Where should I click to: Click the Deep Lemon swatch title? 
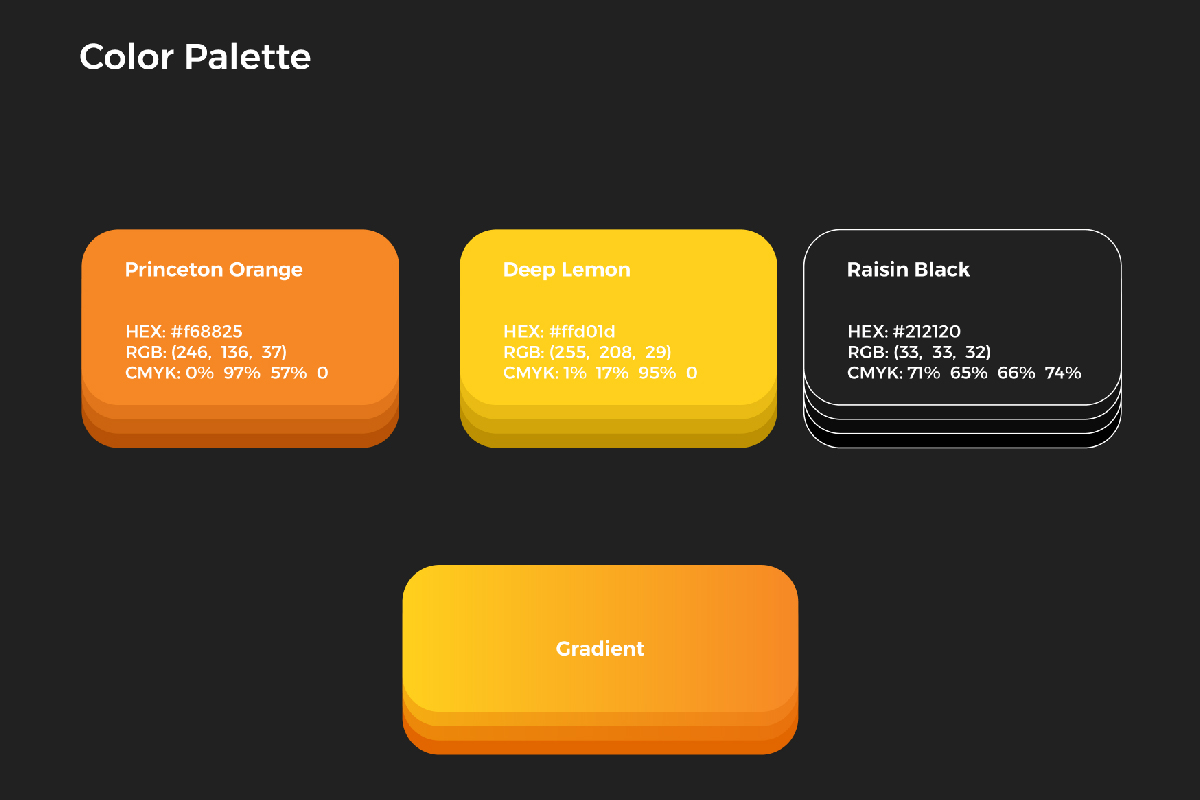tap(566, 270)
